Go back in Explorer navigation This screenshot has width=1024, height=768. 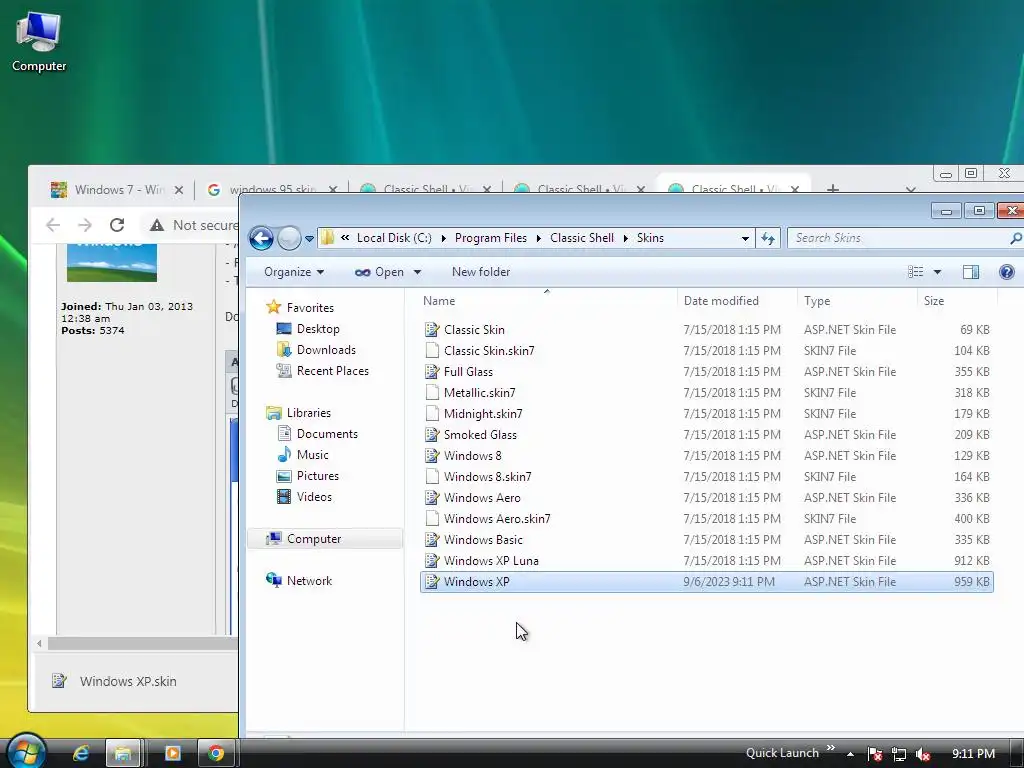261,238
